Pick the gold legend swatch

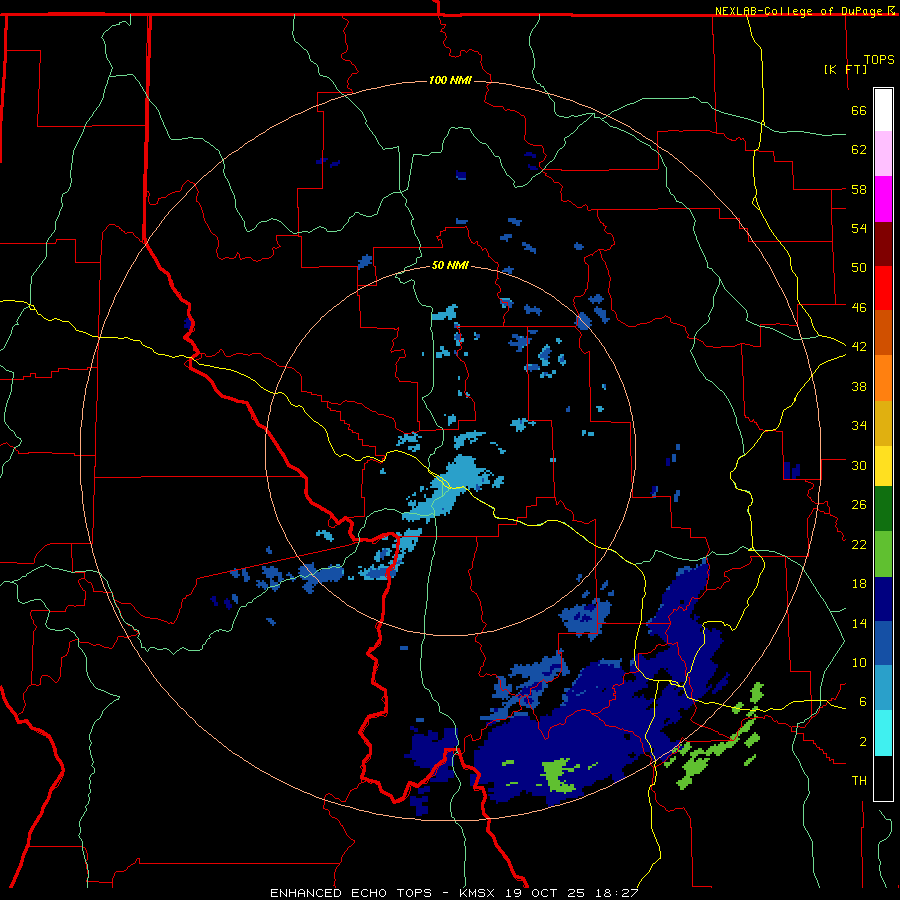point(883,423)
